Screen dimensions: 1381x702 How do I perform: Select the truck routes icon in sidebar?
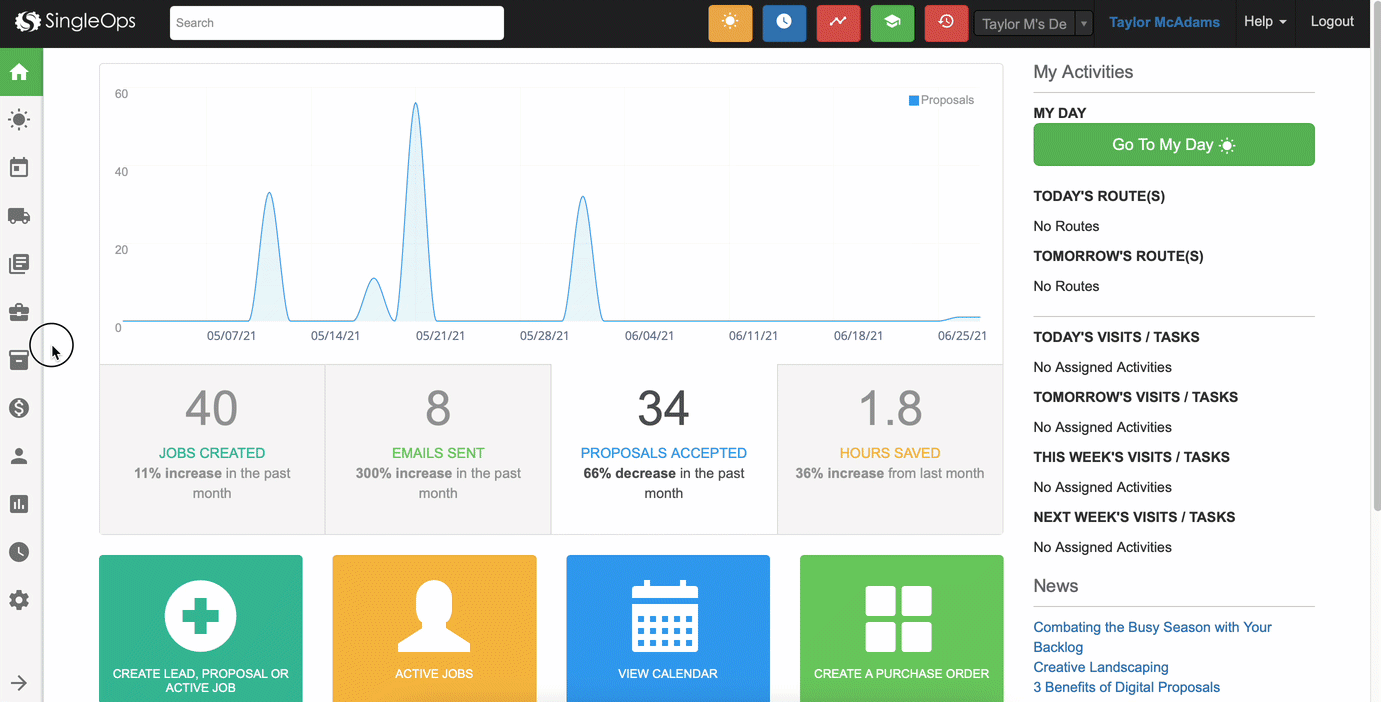[x=20, y=215]
